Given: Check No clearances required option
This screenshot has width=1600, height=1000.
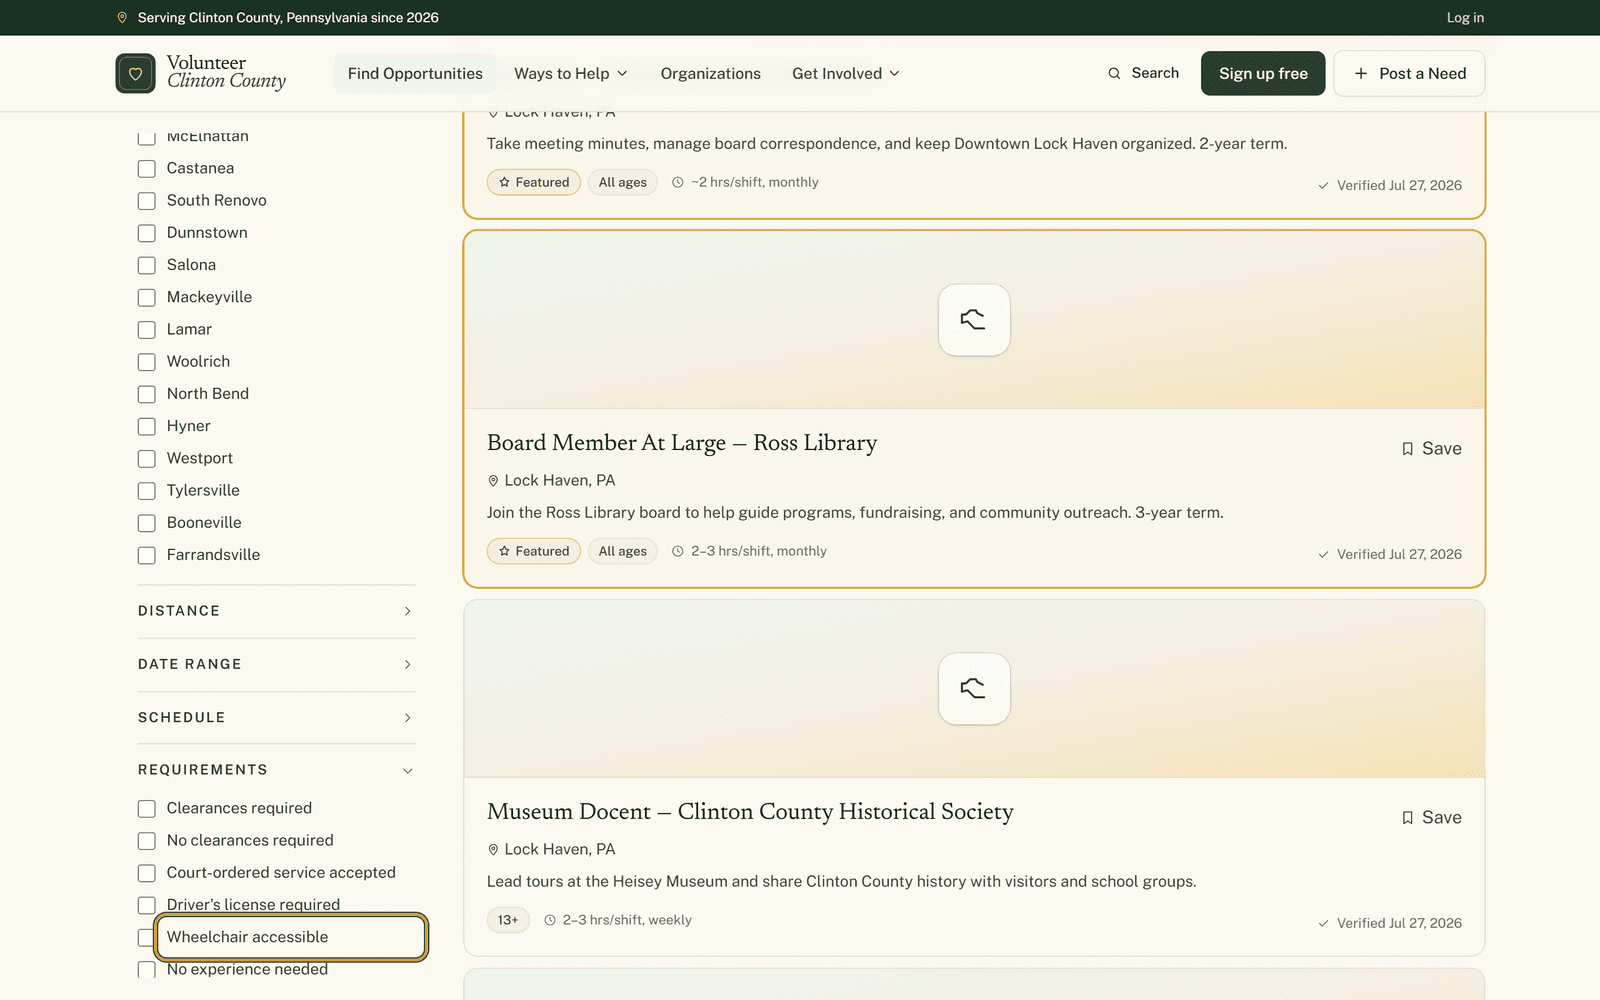Looking at the screenshot, I should 147,841.
